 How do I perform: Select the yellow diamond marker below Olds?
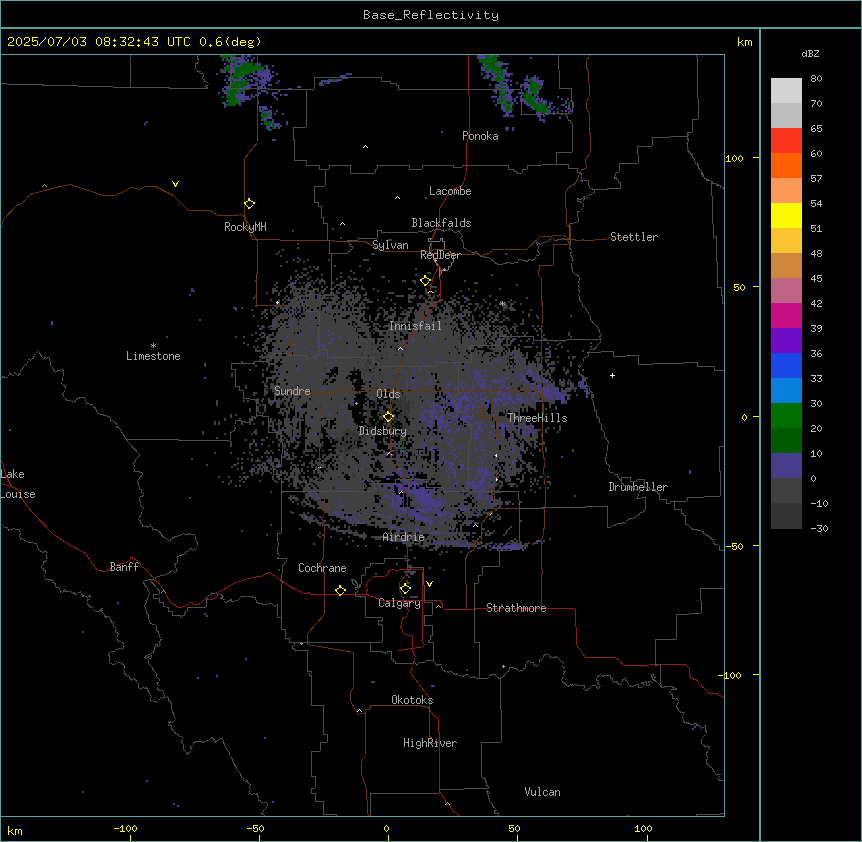pos(389,417)
